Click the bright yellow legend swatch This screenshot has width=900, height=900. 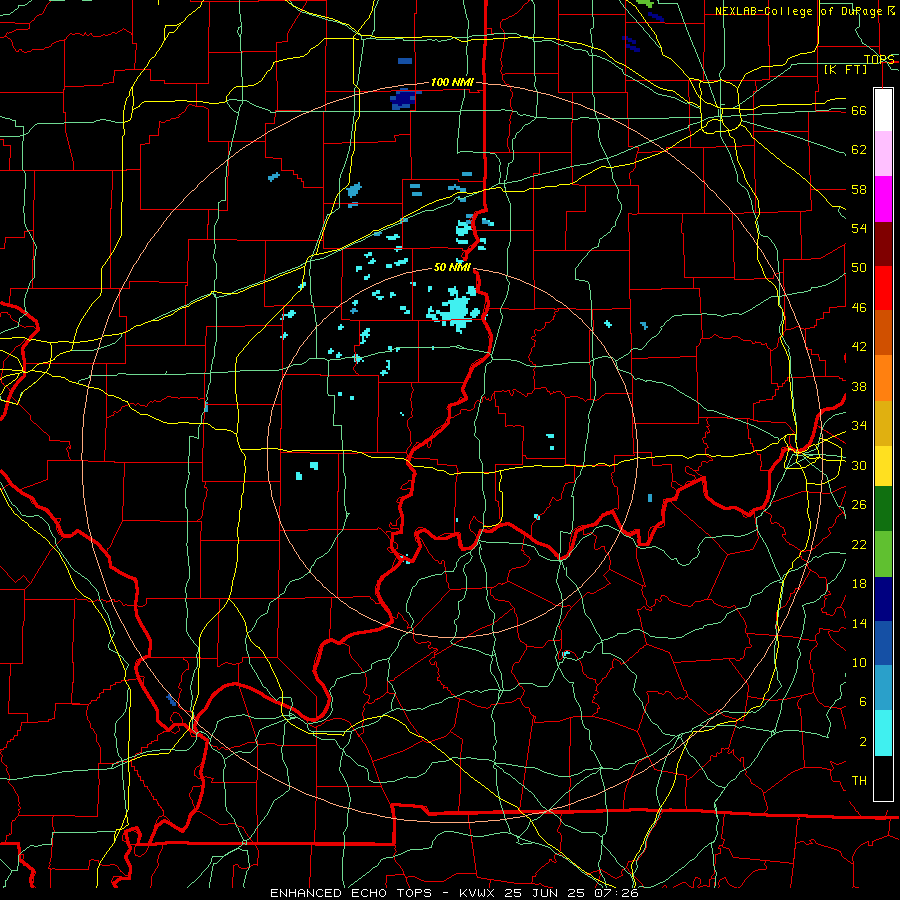tap(883, 466)
